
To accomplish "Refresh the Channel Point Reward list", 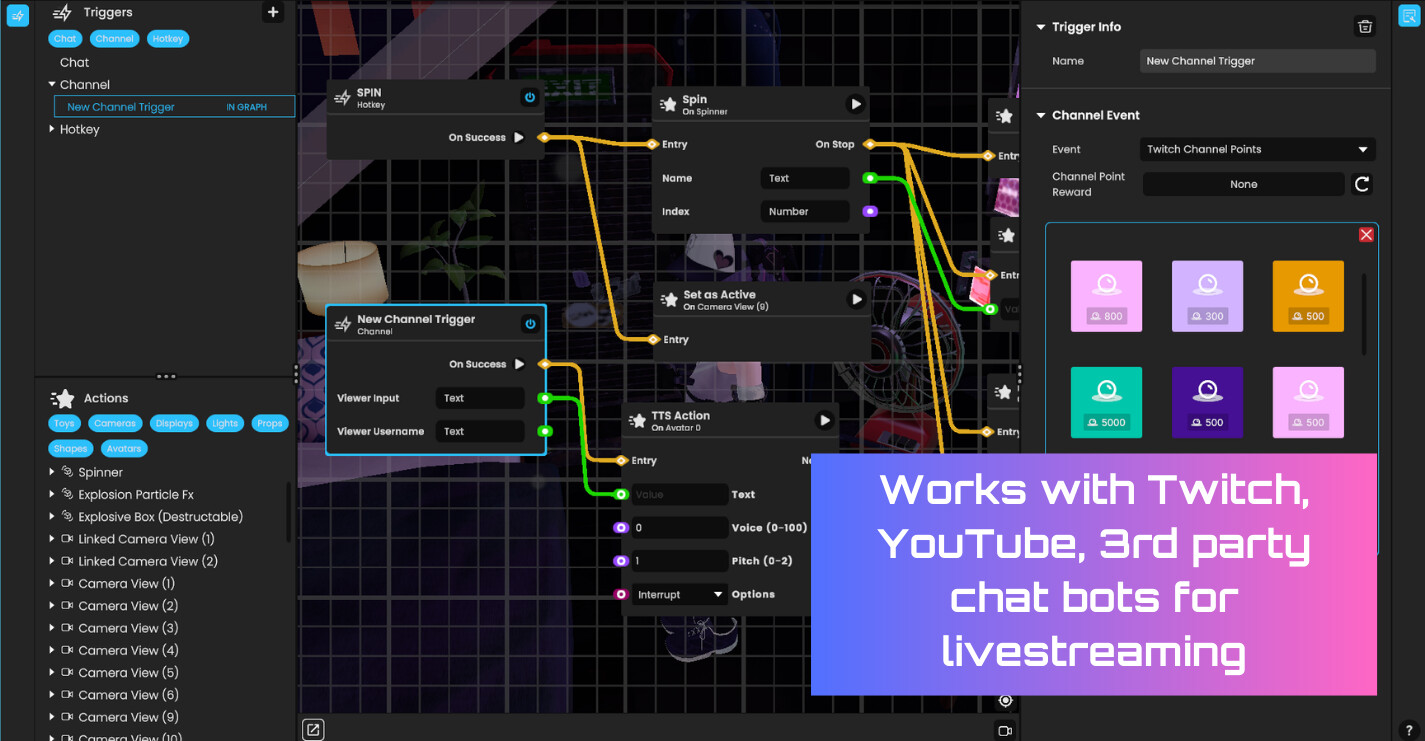I will pyautogui.click(x=1363, y=184).
